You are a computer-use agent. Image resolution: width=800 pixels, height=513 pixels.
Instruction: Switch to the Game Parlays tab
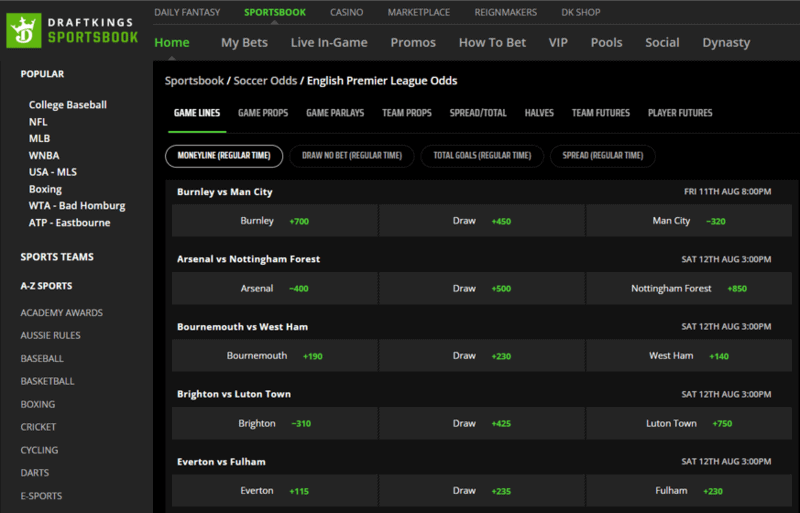(335, 113)
